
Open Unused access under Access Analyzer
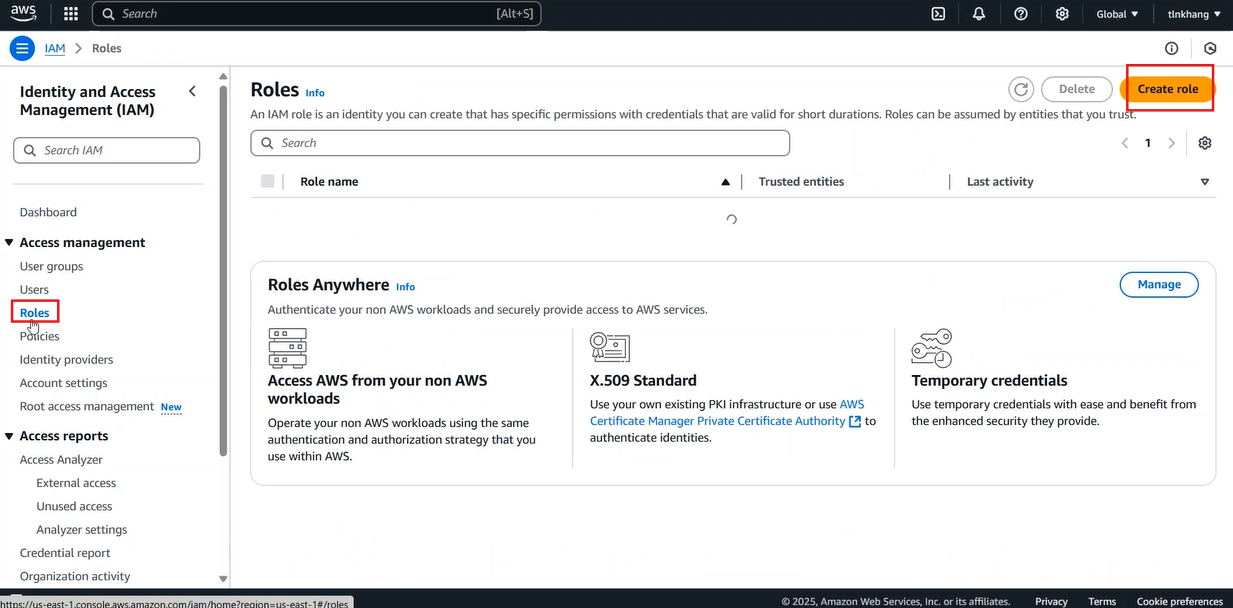tap(74, 507)
